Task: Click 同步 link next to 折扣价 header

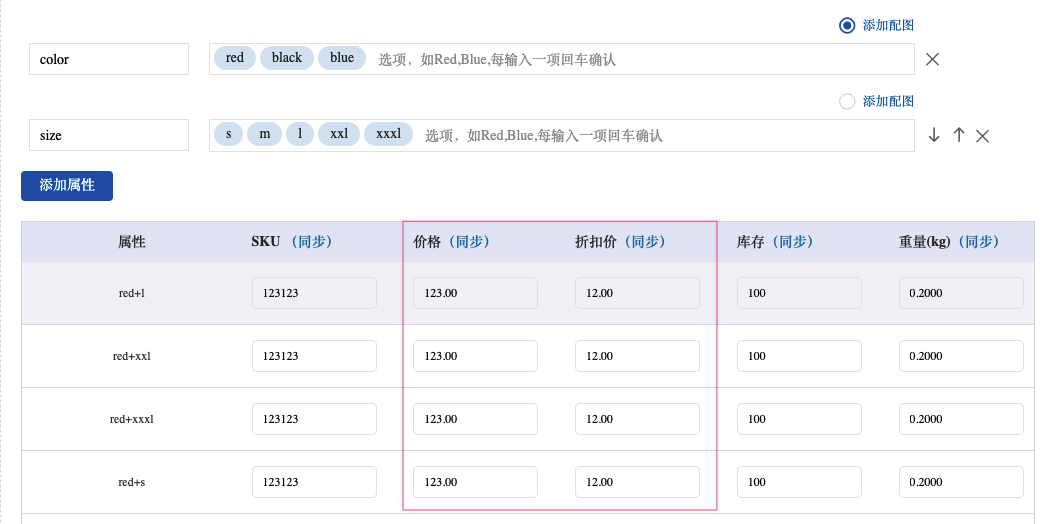Action: 644,242
